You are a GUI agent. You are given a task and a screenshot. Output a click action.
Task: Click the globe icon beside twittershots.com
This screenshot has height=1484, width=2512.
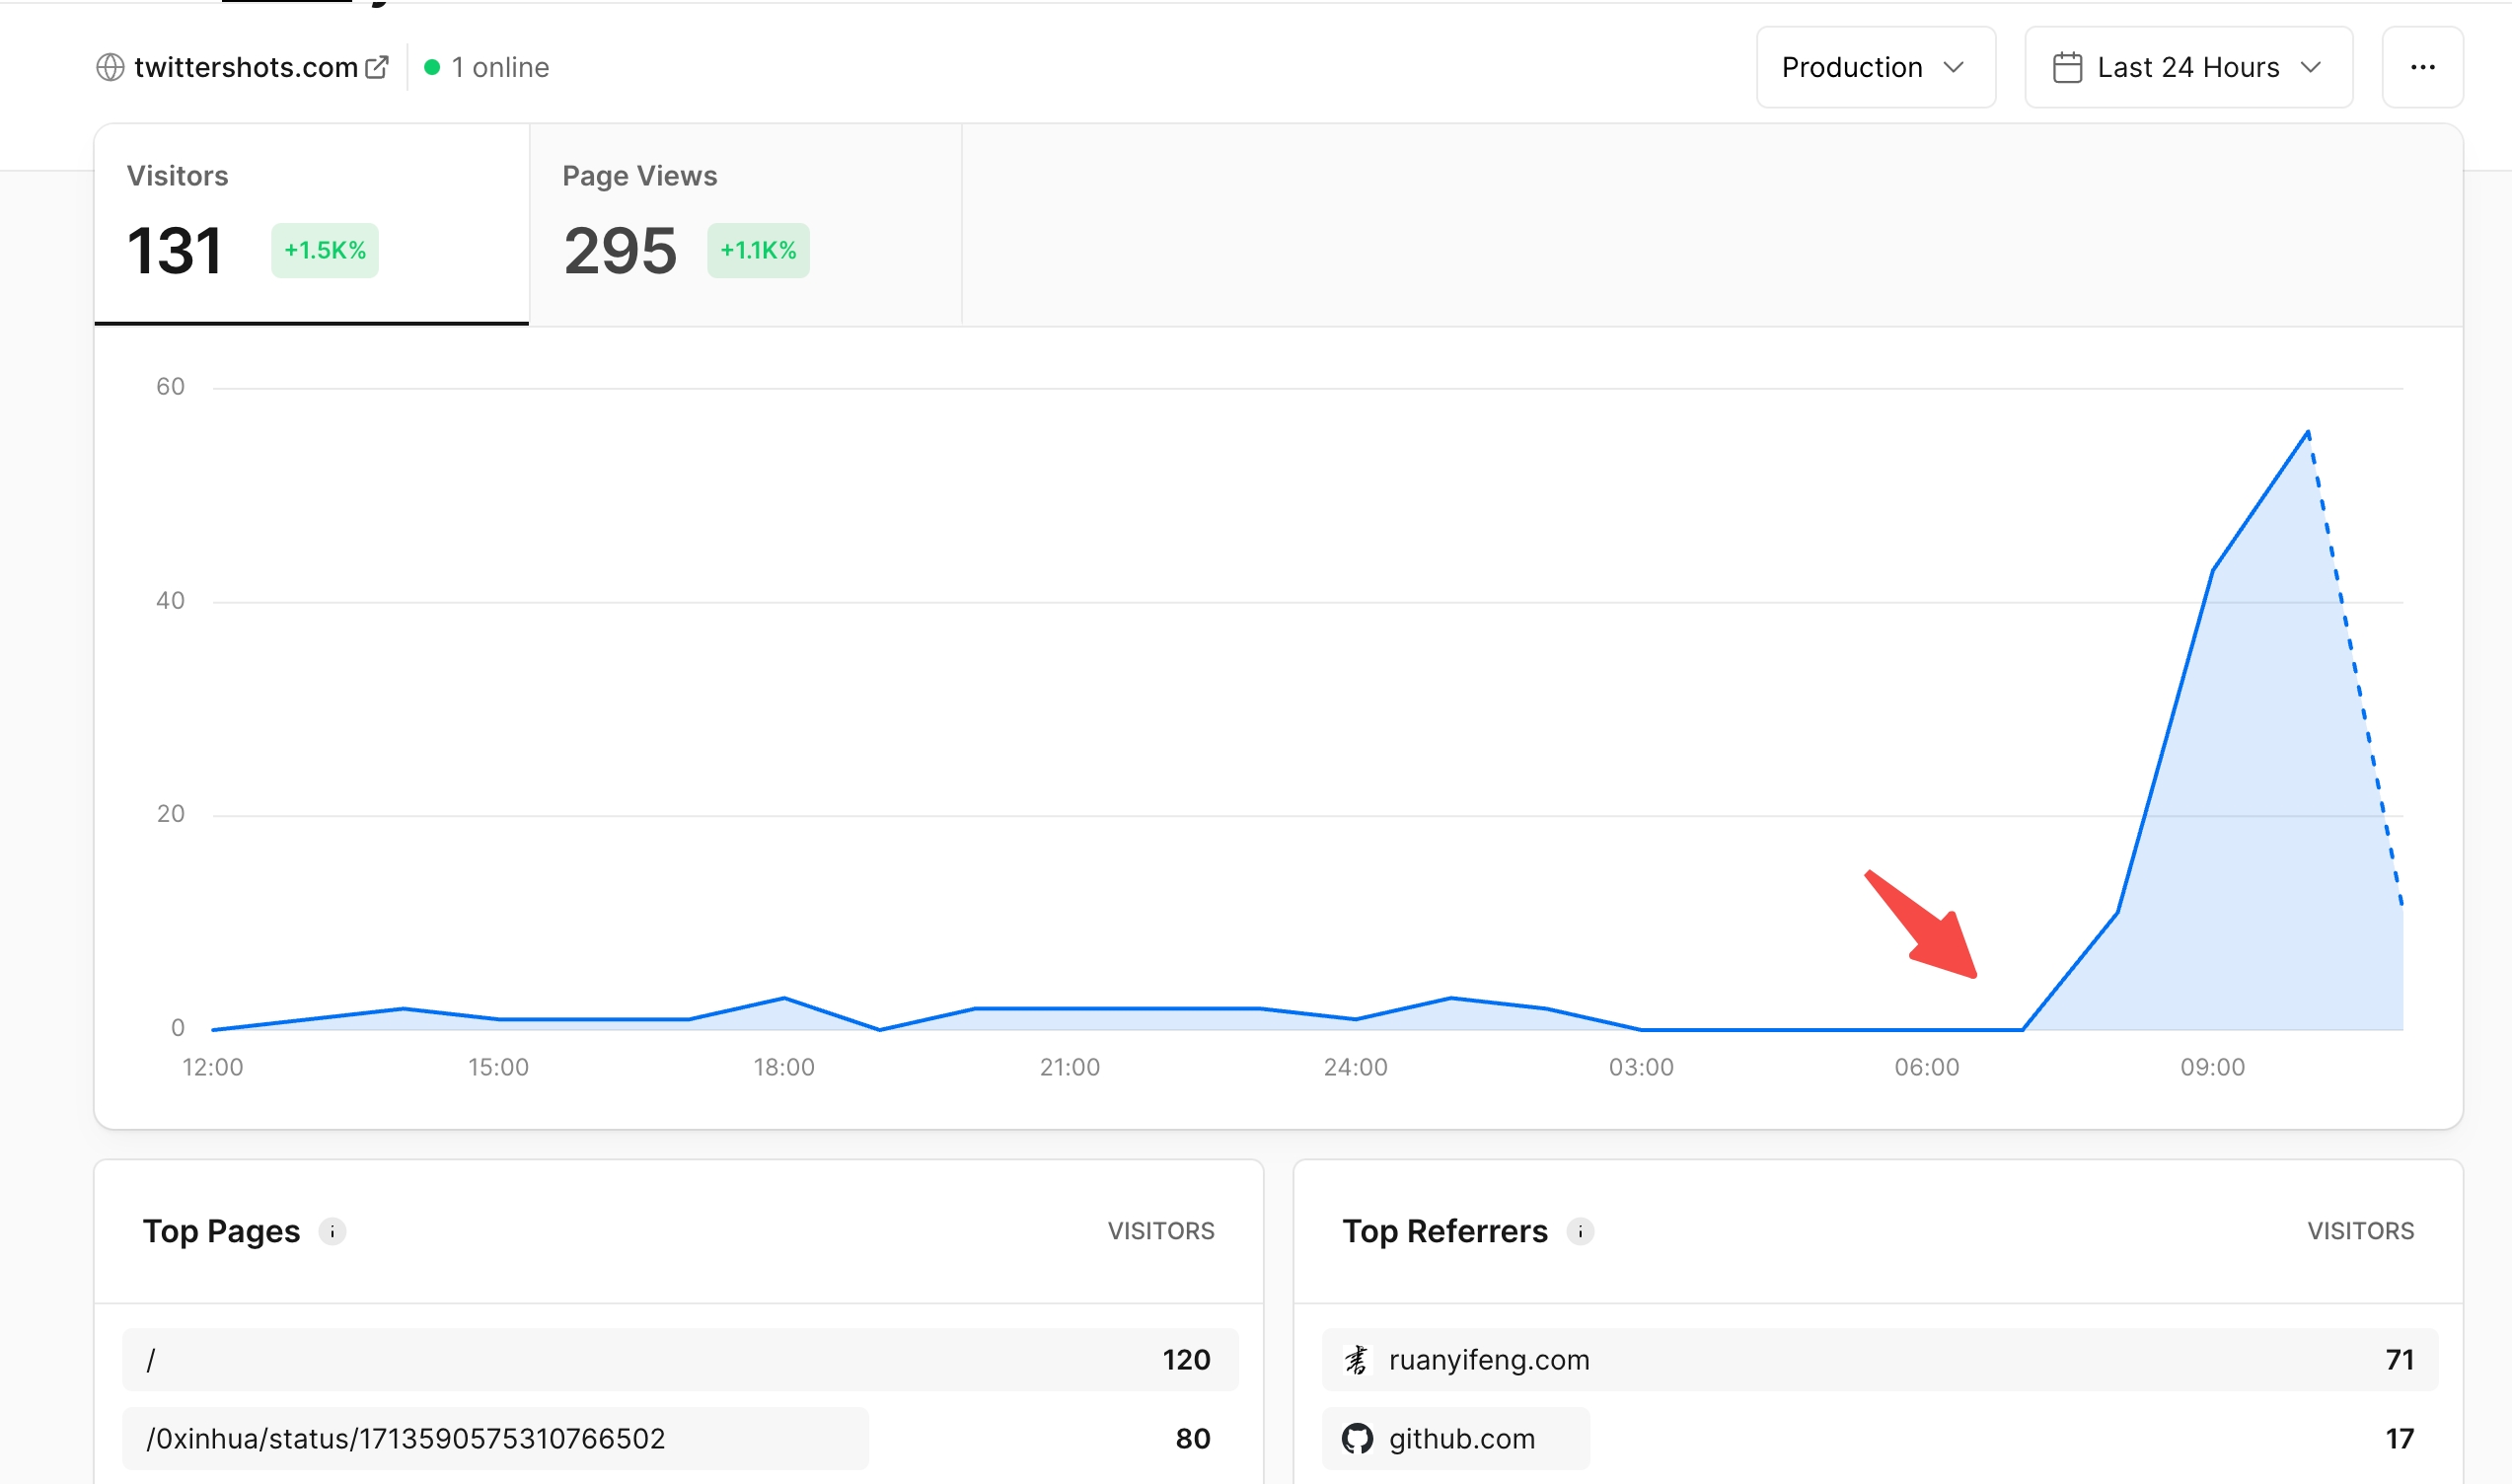(110, 67)
